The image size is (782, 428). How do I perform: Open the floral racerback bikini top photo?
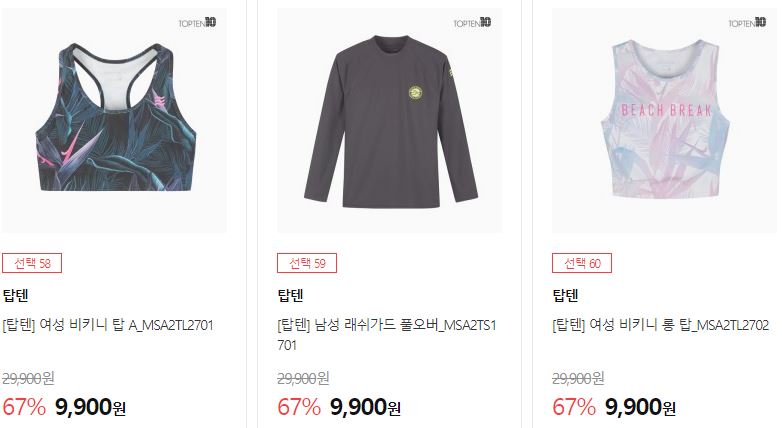tap(114, 120)
